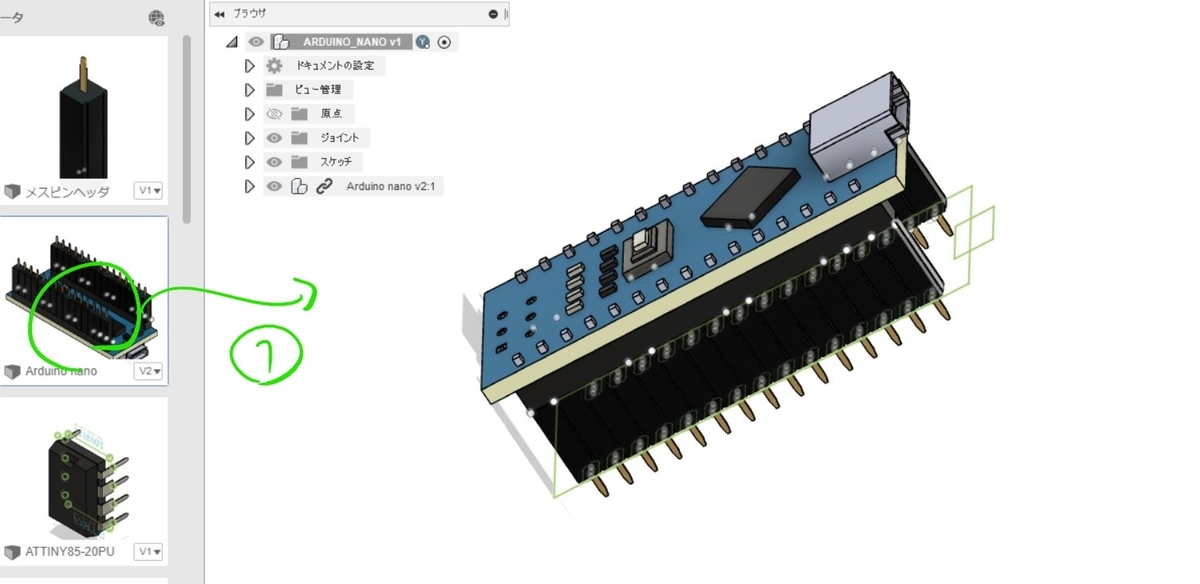
Task: Click the cube icon beside ATTINY85-20PU
Action: tap(12, 552)
